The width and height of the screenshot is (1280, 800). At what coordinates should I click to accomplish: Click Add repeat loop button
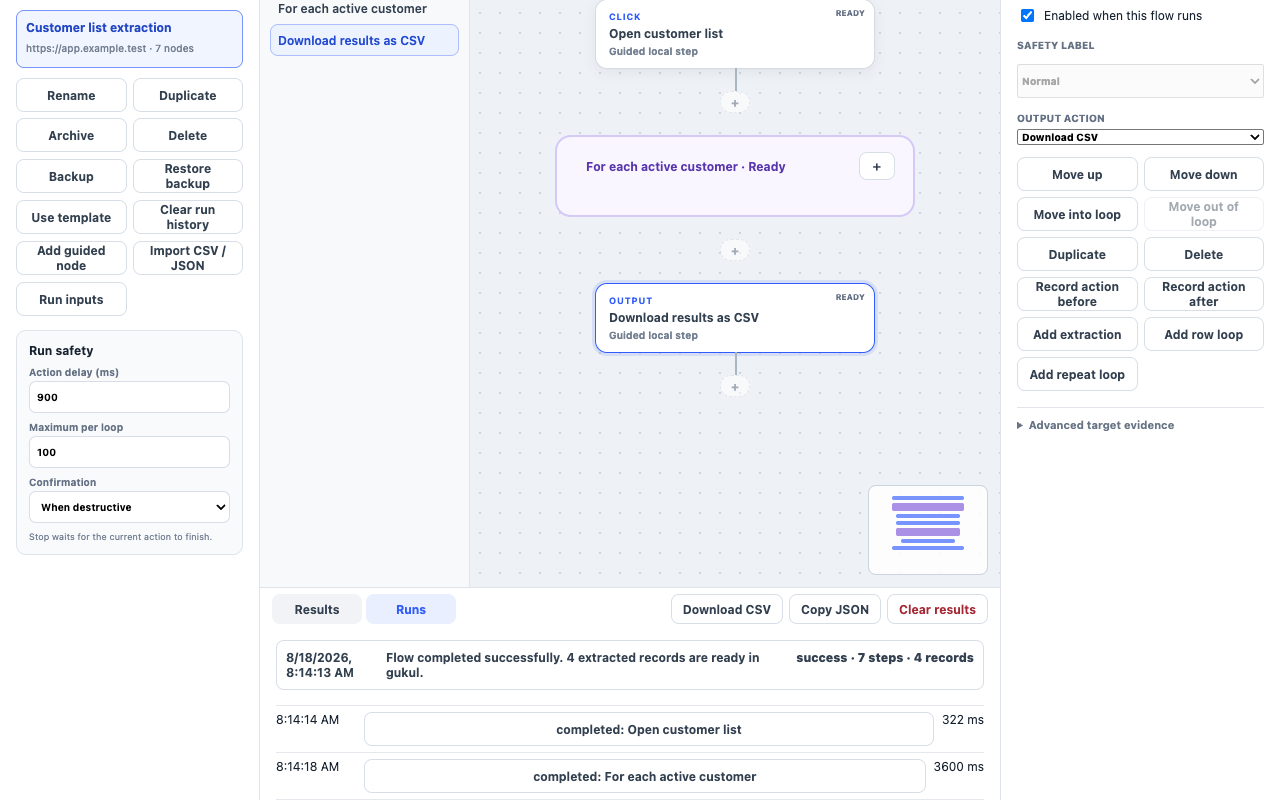click(x=1077, y=374)
